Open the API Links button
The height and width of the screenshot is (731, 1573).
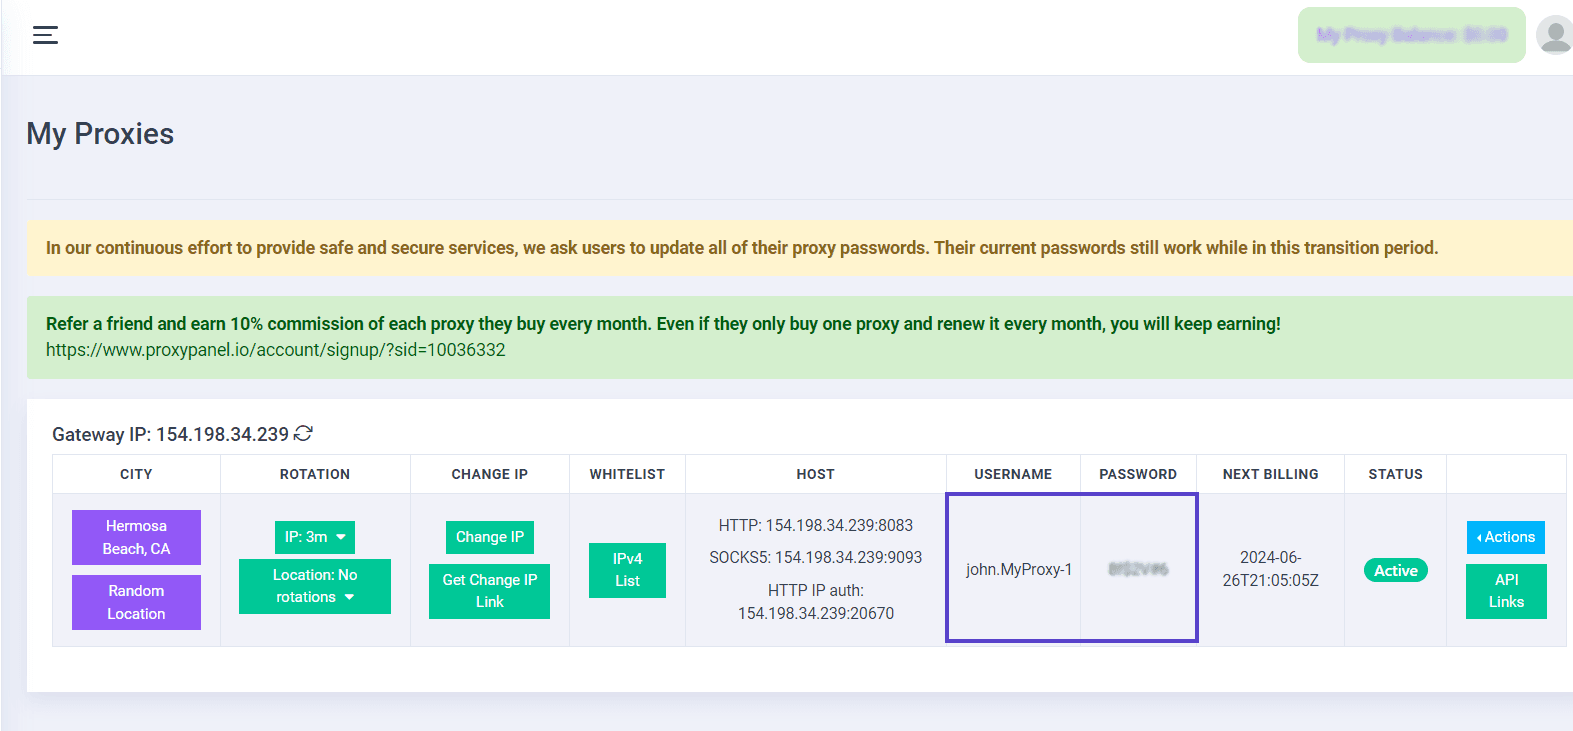coord(1505,591)
